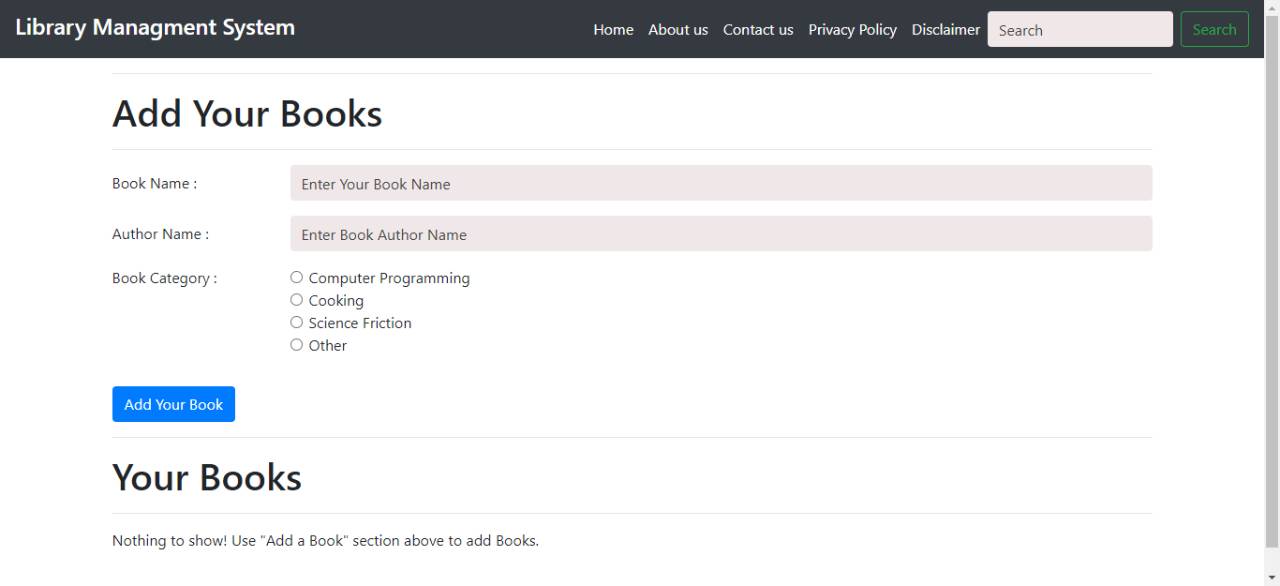Screen dimensions: 1280x586
Task: Click the Other label text
Action: (x=328, y=345)
